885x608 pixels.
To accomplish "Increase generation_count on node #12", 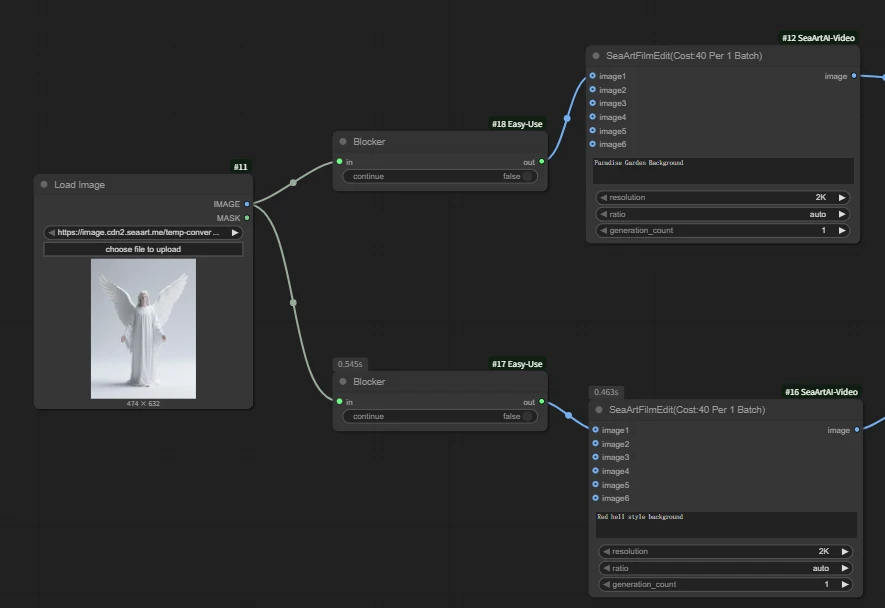I will (842, 230).
